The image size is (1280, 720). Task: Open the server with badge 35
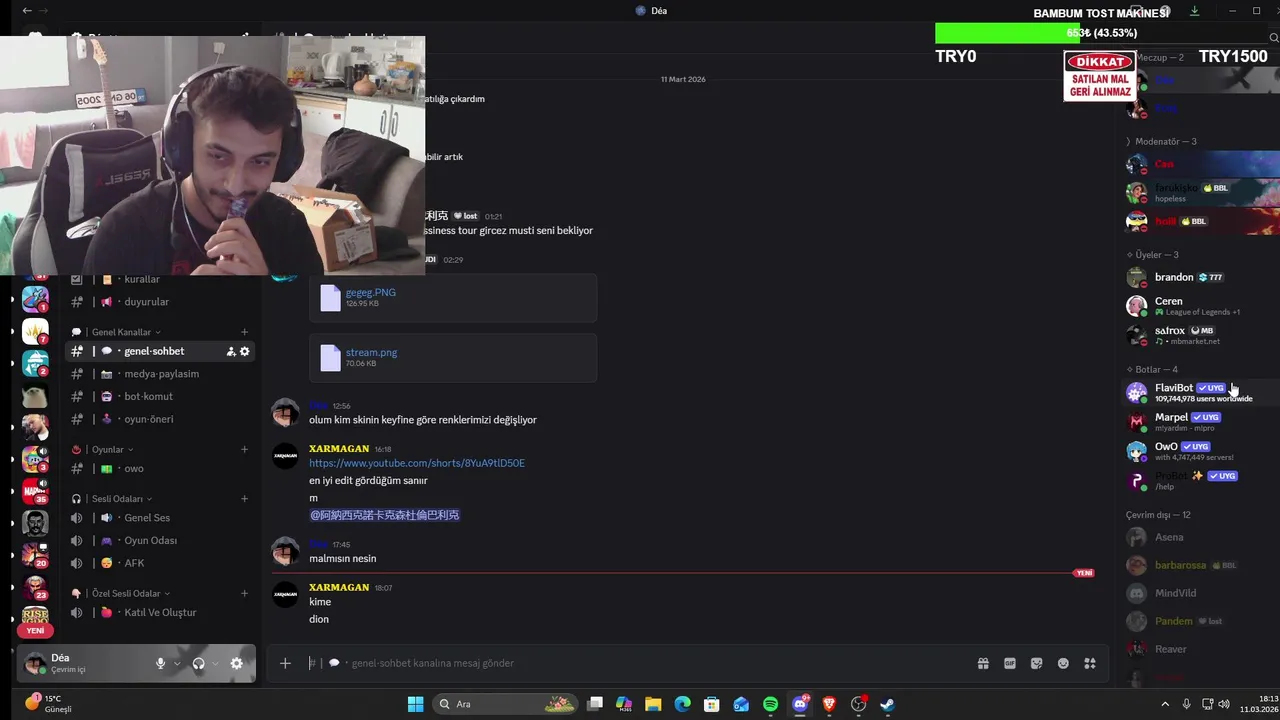35,491
